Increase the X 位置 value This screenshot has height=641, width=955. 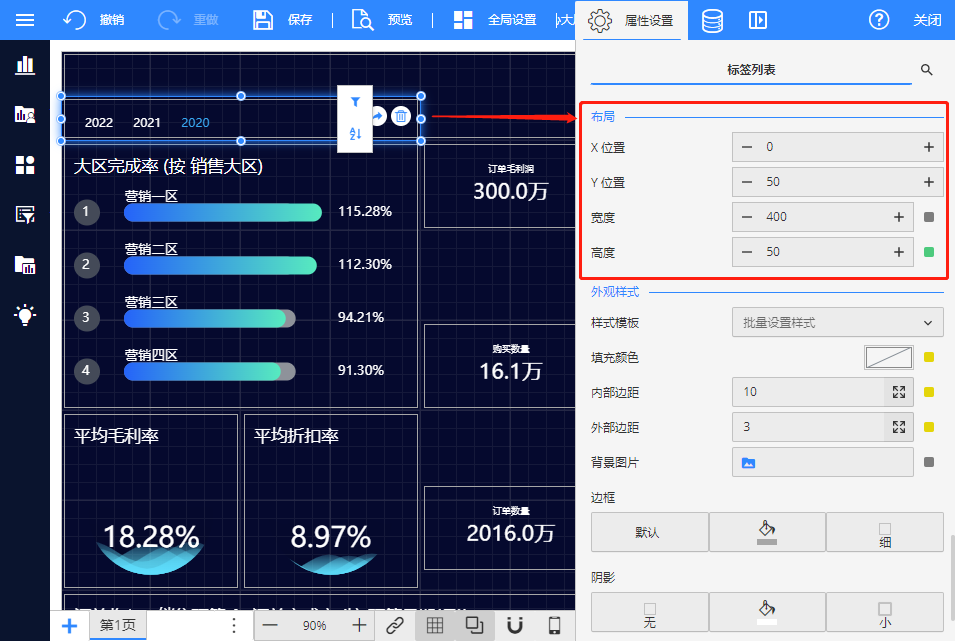(x=928, y=147)
